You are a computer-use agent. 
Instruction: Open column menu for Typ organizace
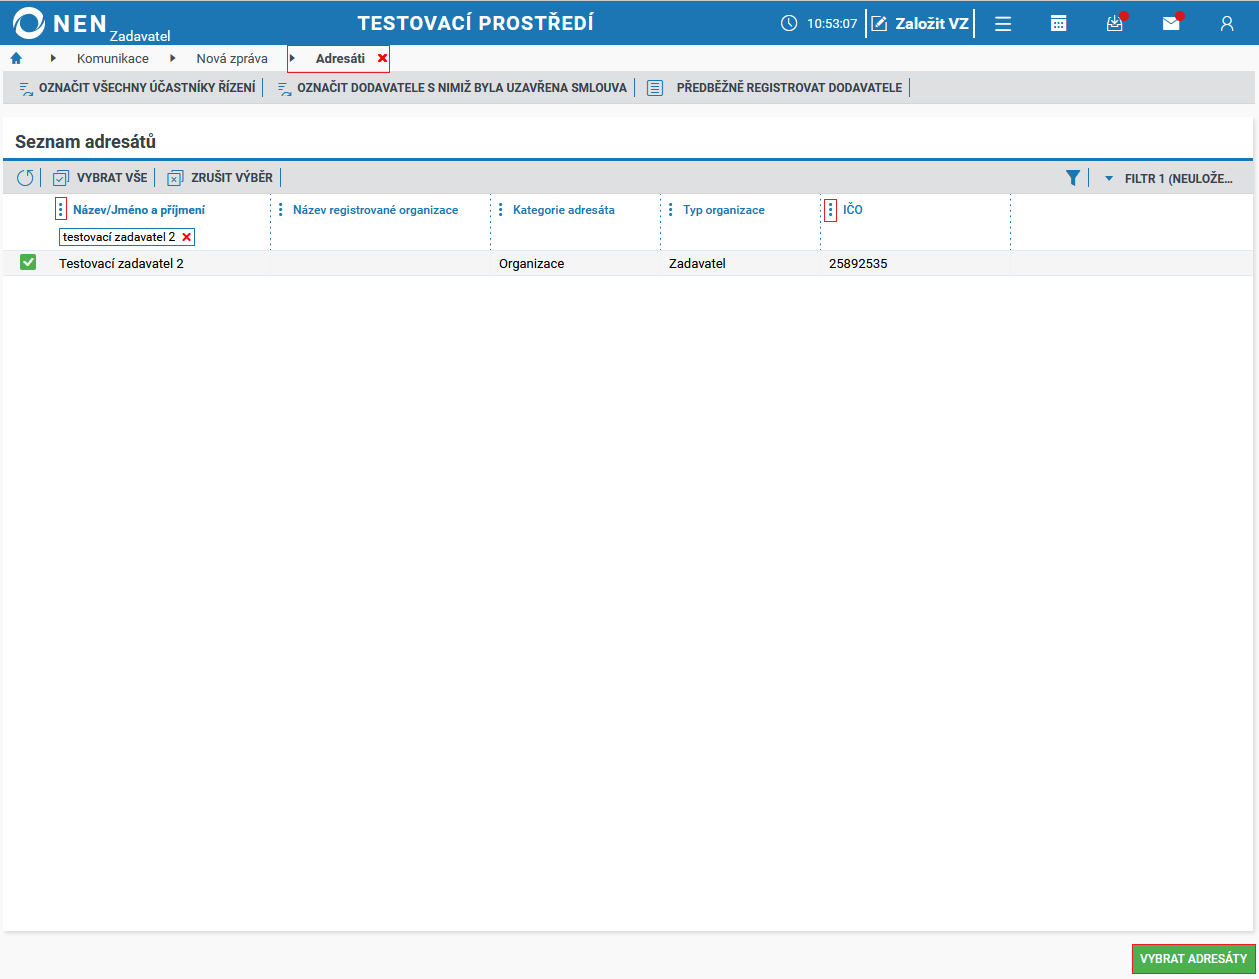point(670,210)
